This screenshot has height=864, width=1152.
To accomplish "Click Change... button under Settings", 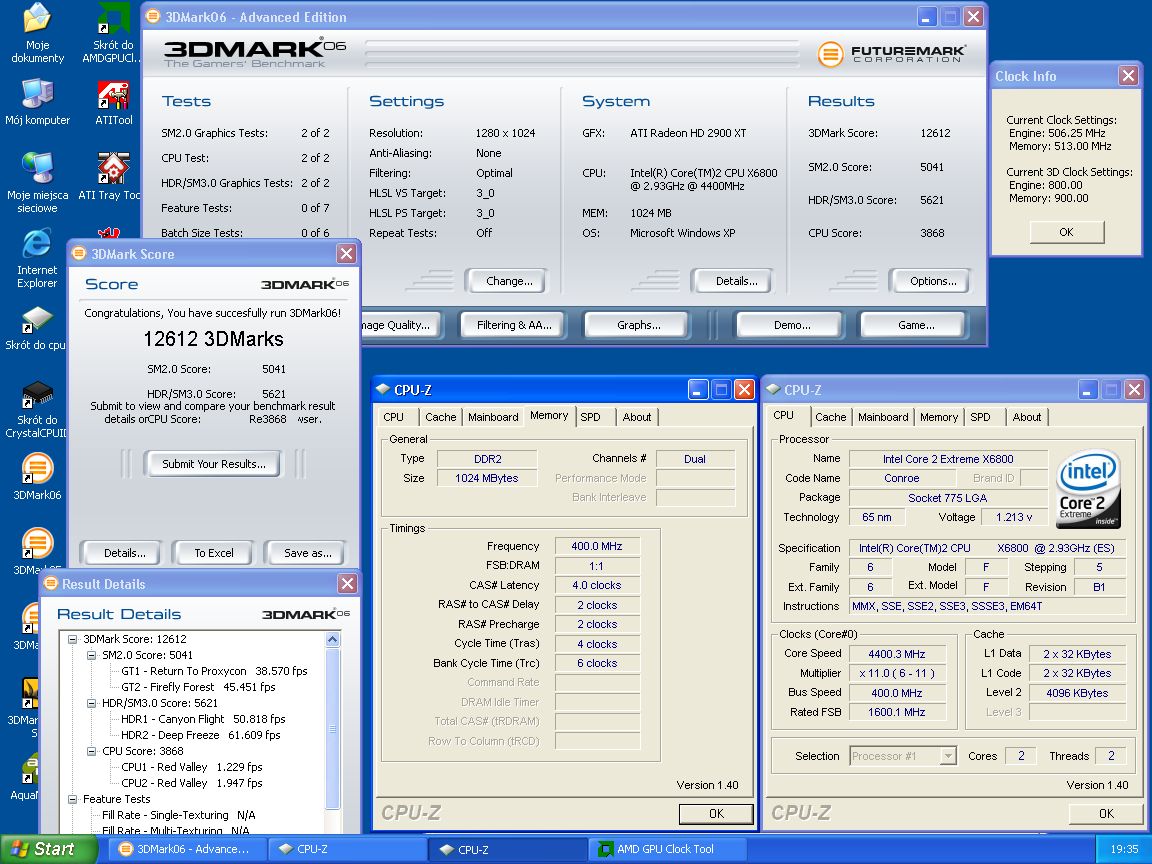I will pos(506,281).
